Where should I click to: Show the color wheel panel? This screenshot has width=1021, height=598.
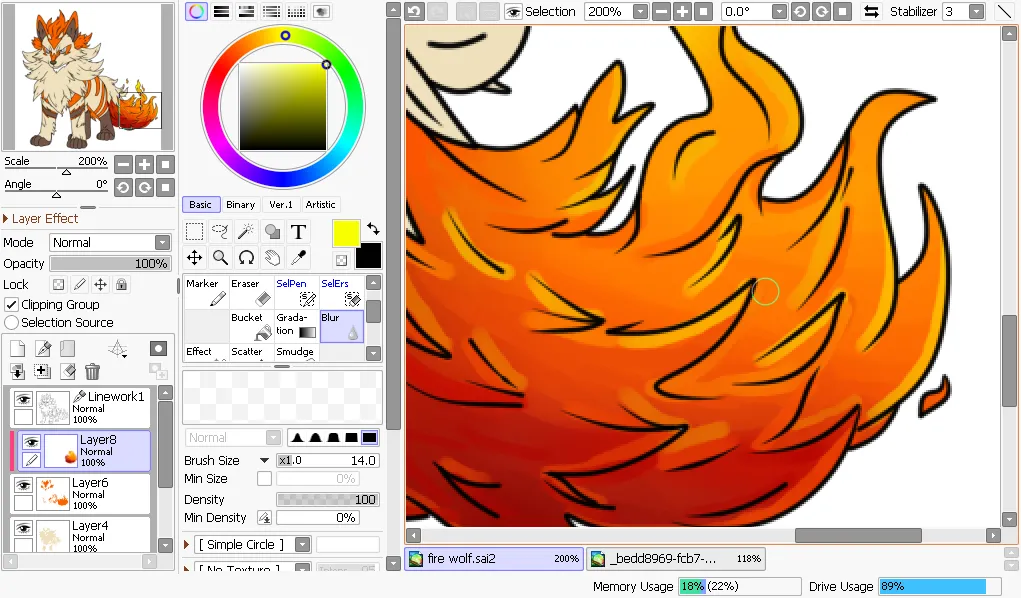(x=196, y=12)
